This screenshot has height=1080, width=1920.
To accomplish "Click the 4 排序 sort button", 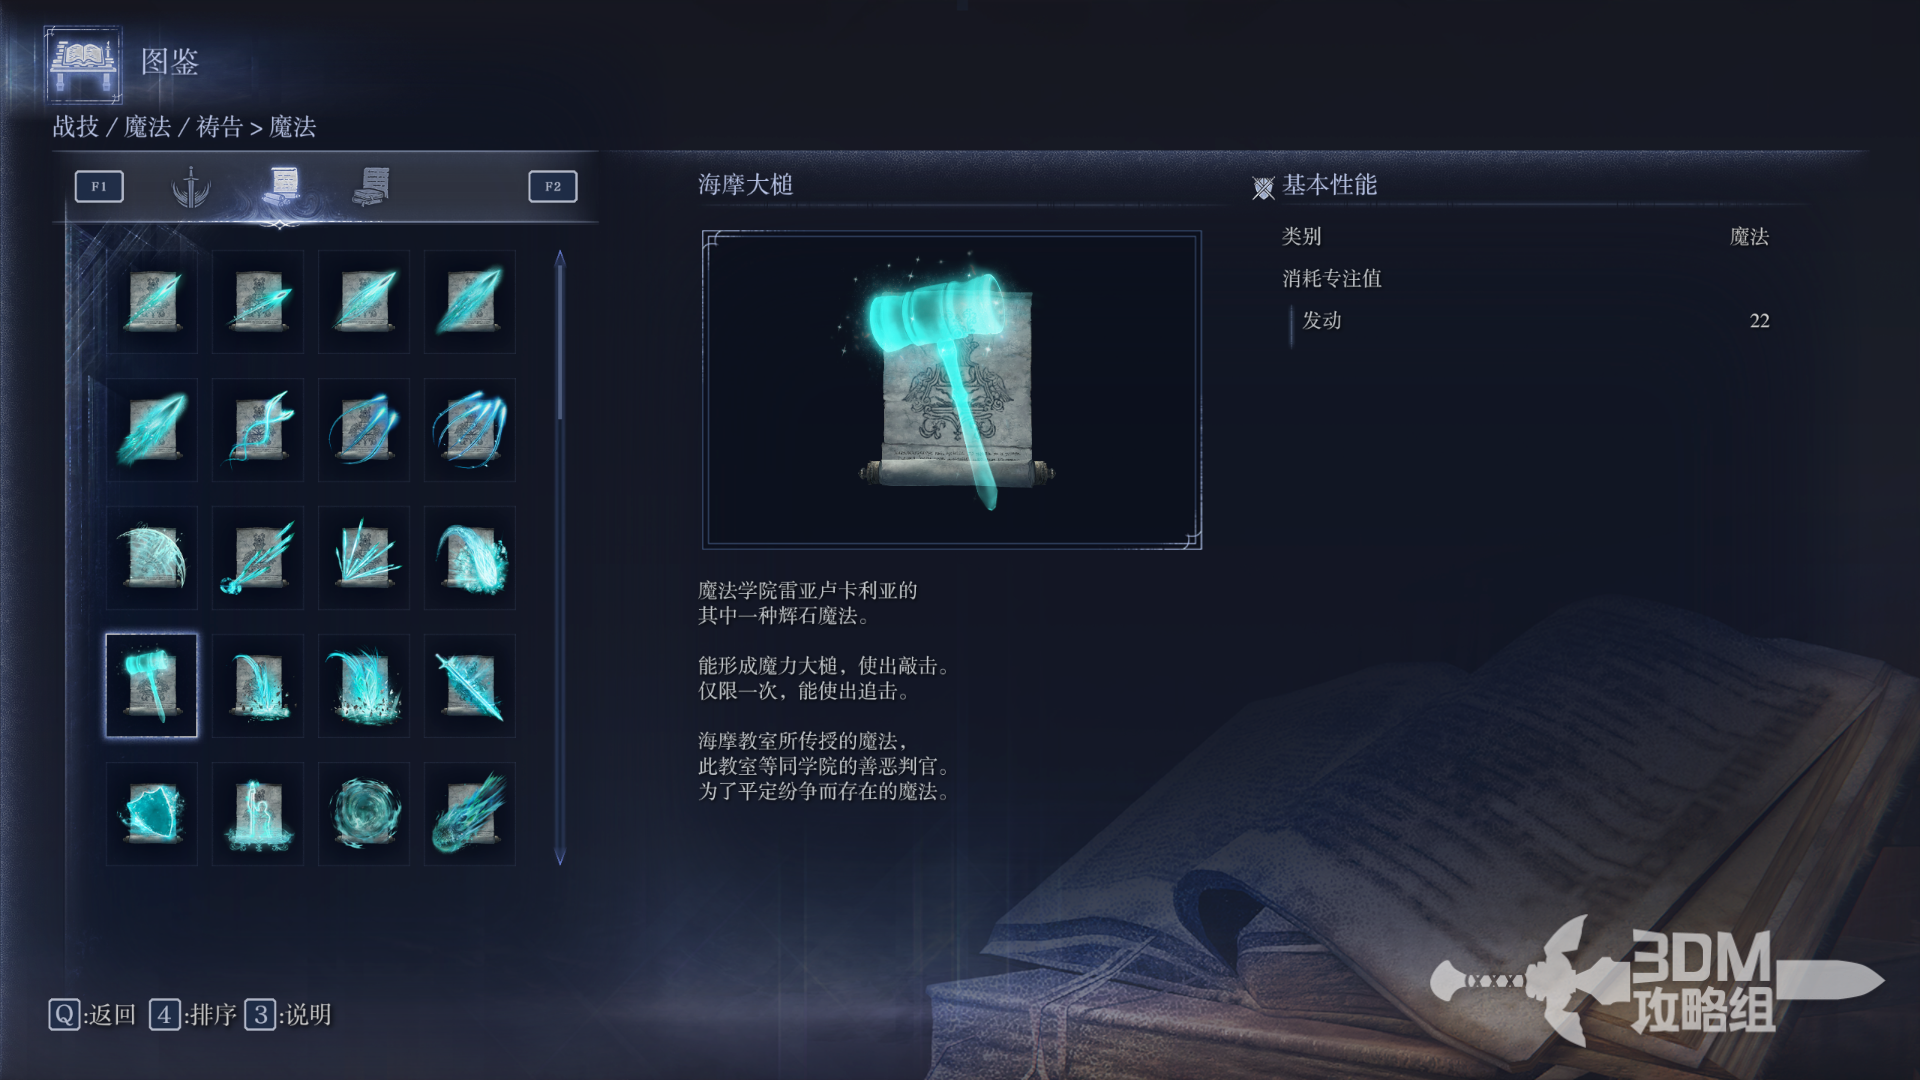I will [x=193, y=1015].
